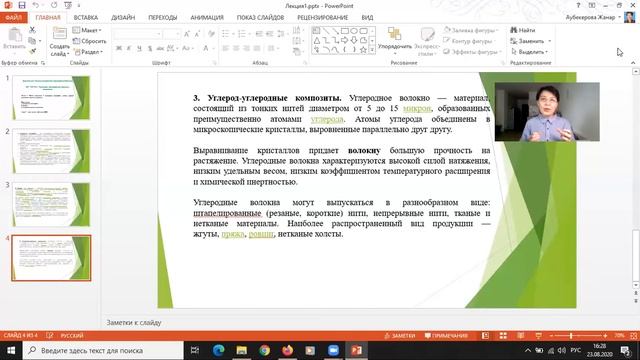Open Эффекты фигуры shape effects dropdown
This screenshot has height=360, width=640.
(472, 52)
